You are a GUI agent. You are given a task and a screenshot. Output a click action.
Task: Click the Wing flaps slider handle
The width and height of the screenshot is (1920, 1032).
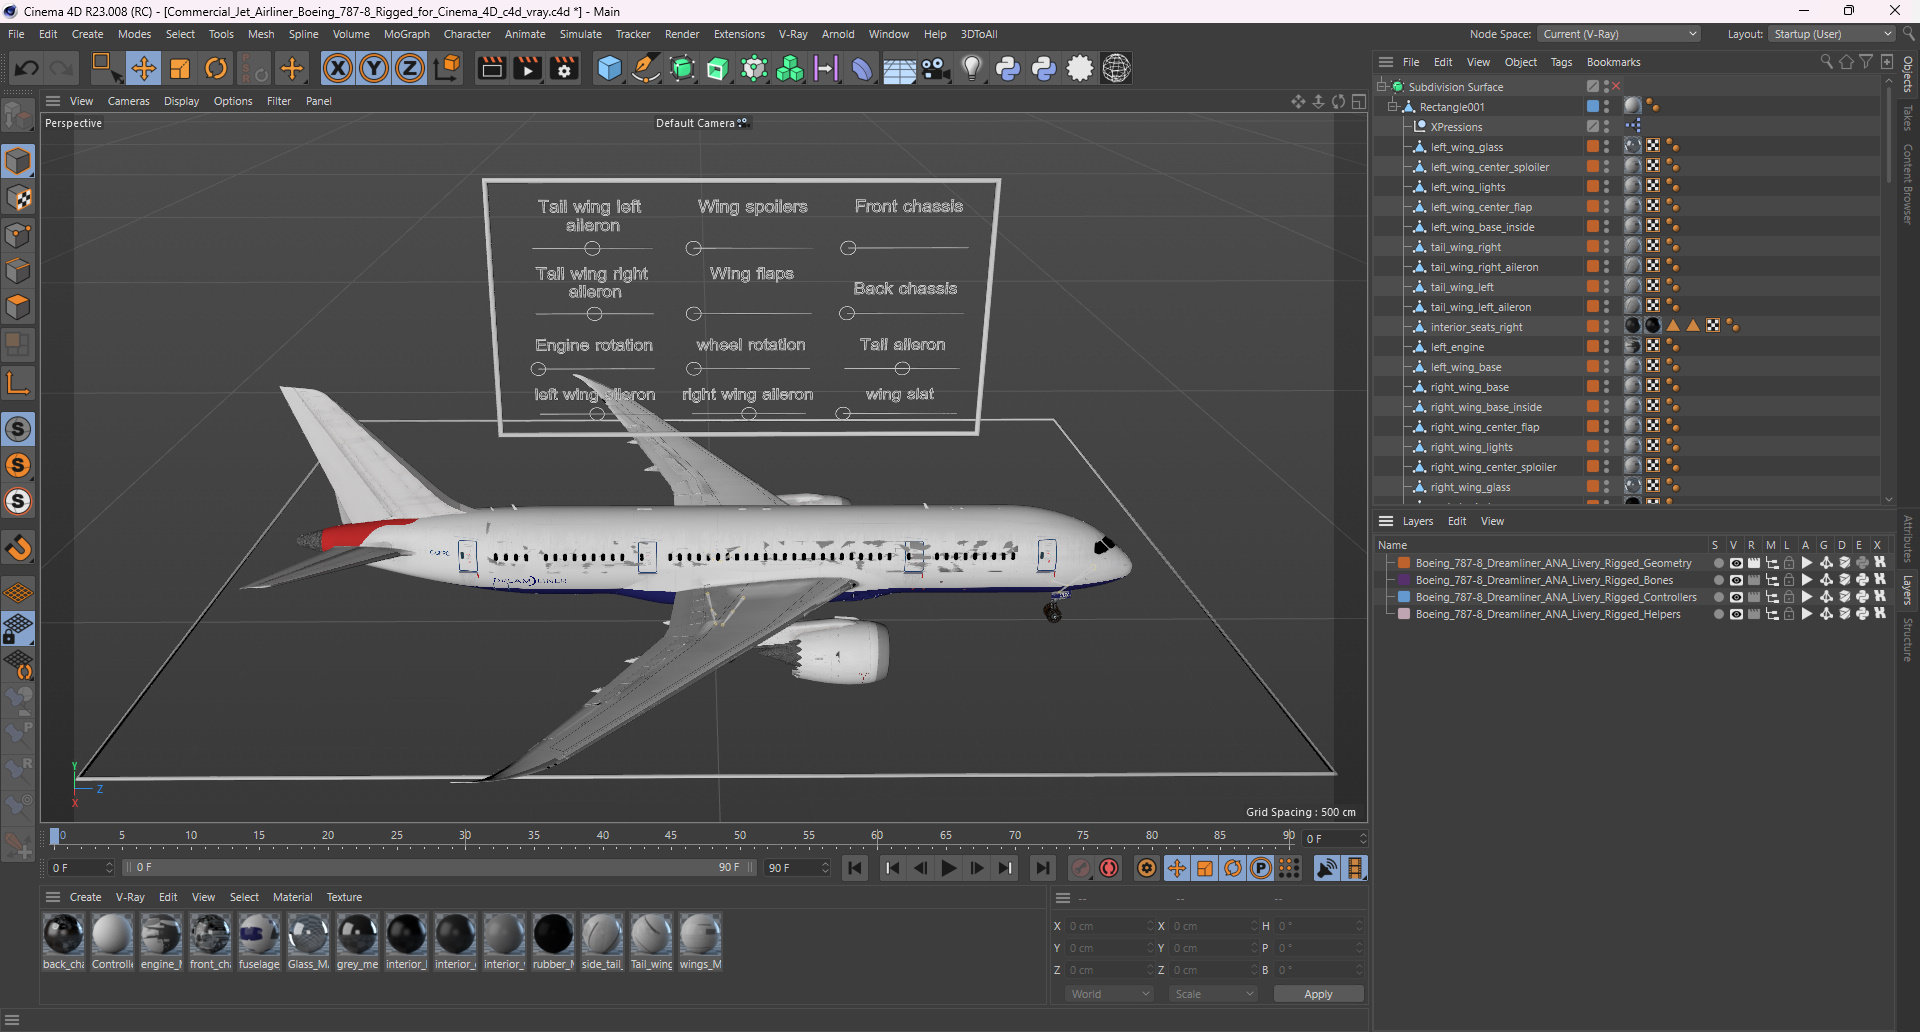[694, 314]
